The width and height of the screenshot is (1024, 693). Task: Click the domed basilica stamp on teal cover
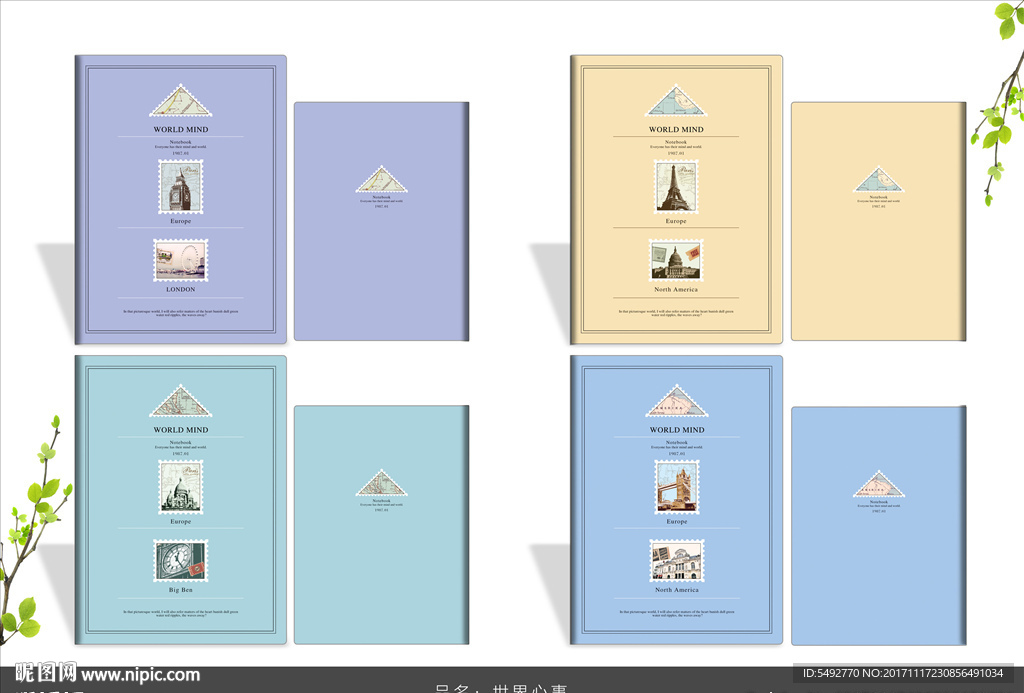click(180, 487)
